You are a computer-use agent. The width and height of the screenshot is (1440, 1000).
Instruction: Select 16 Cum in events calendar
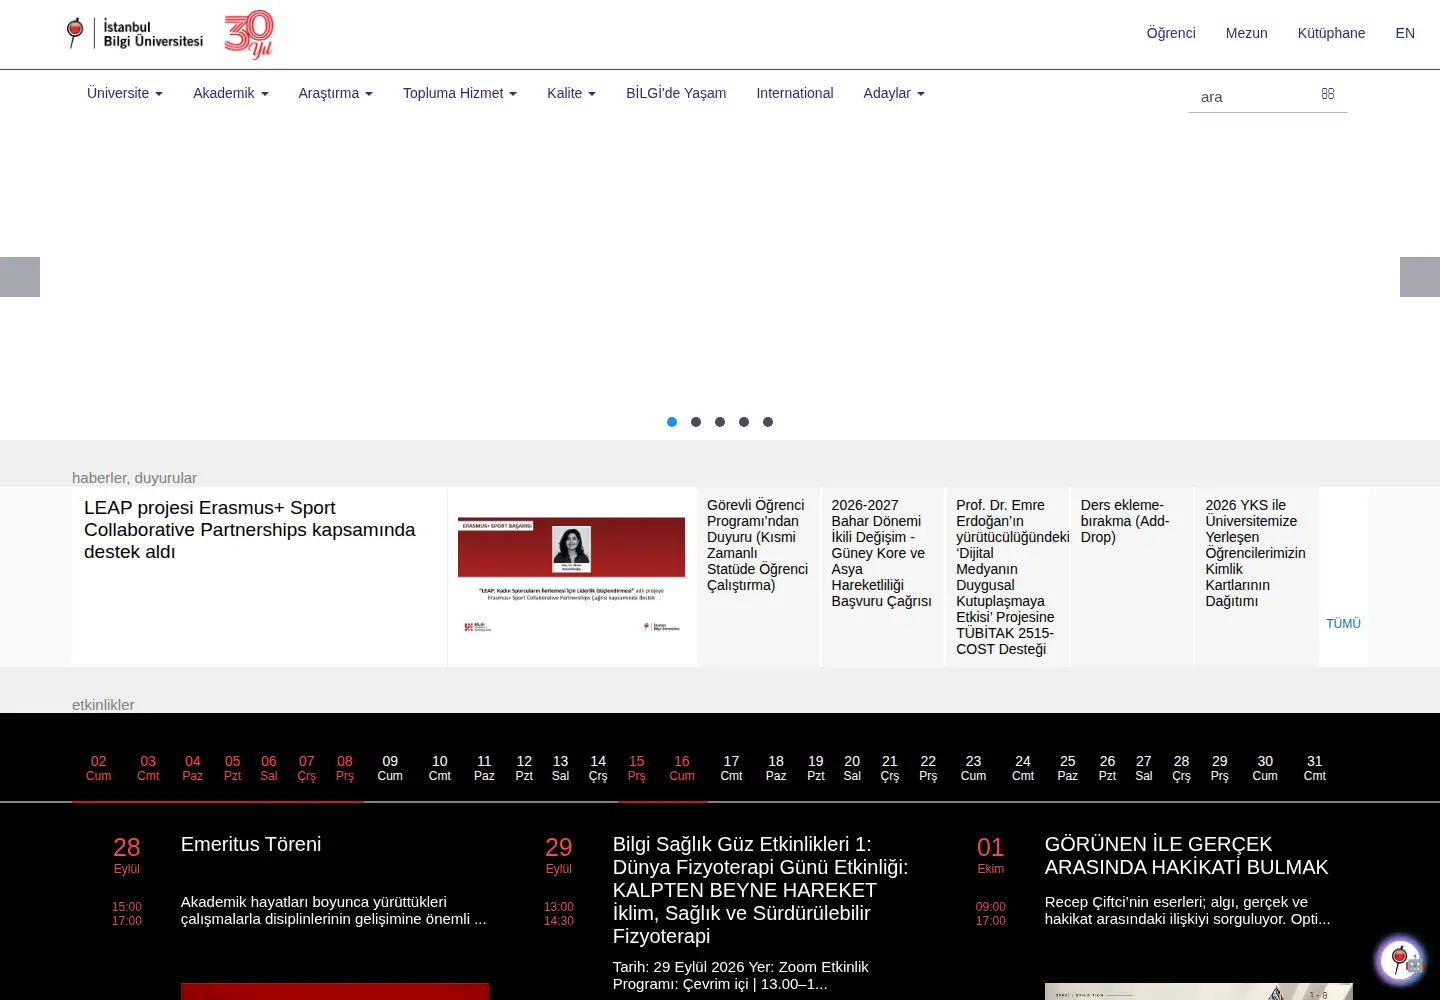coord(682,768)
